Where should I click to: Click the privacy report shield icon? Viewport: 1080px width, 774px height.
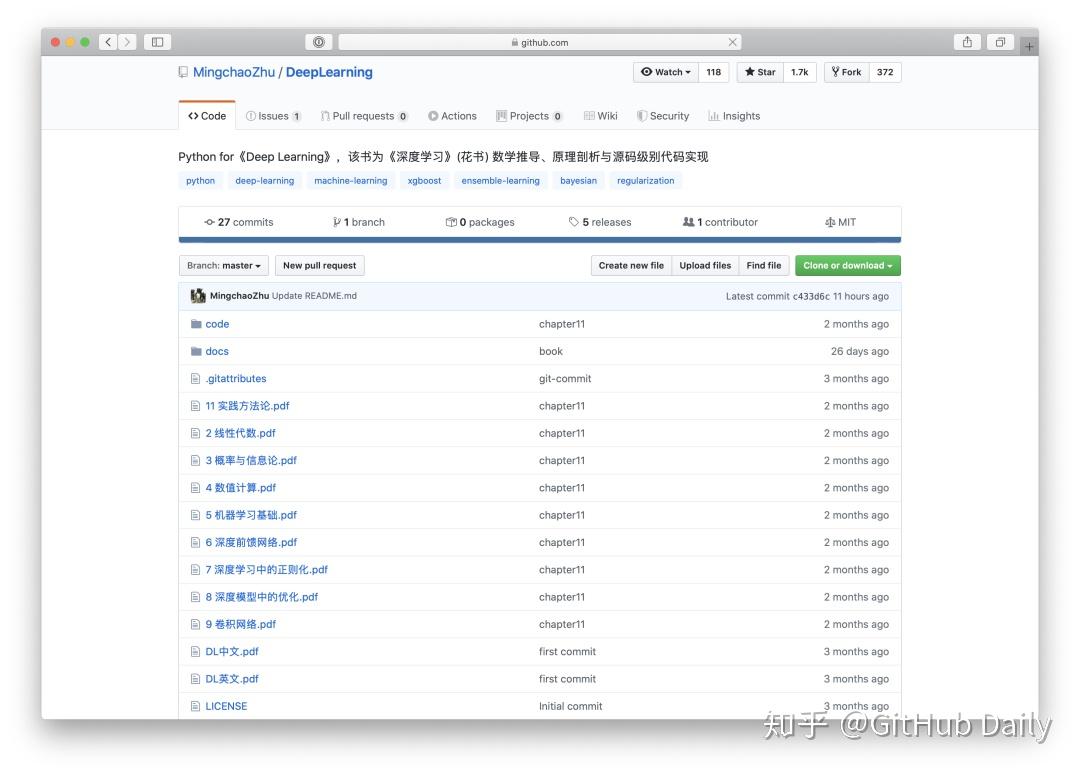click(x=319, y=42)
